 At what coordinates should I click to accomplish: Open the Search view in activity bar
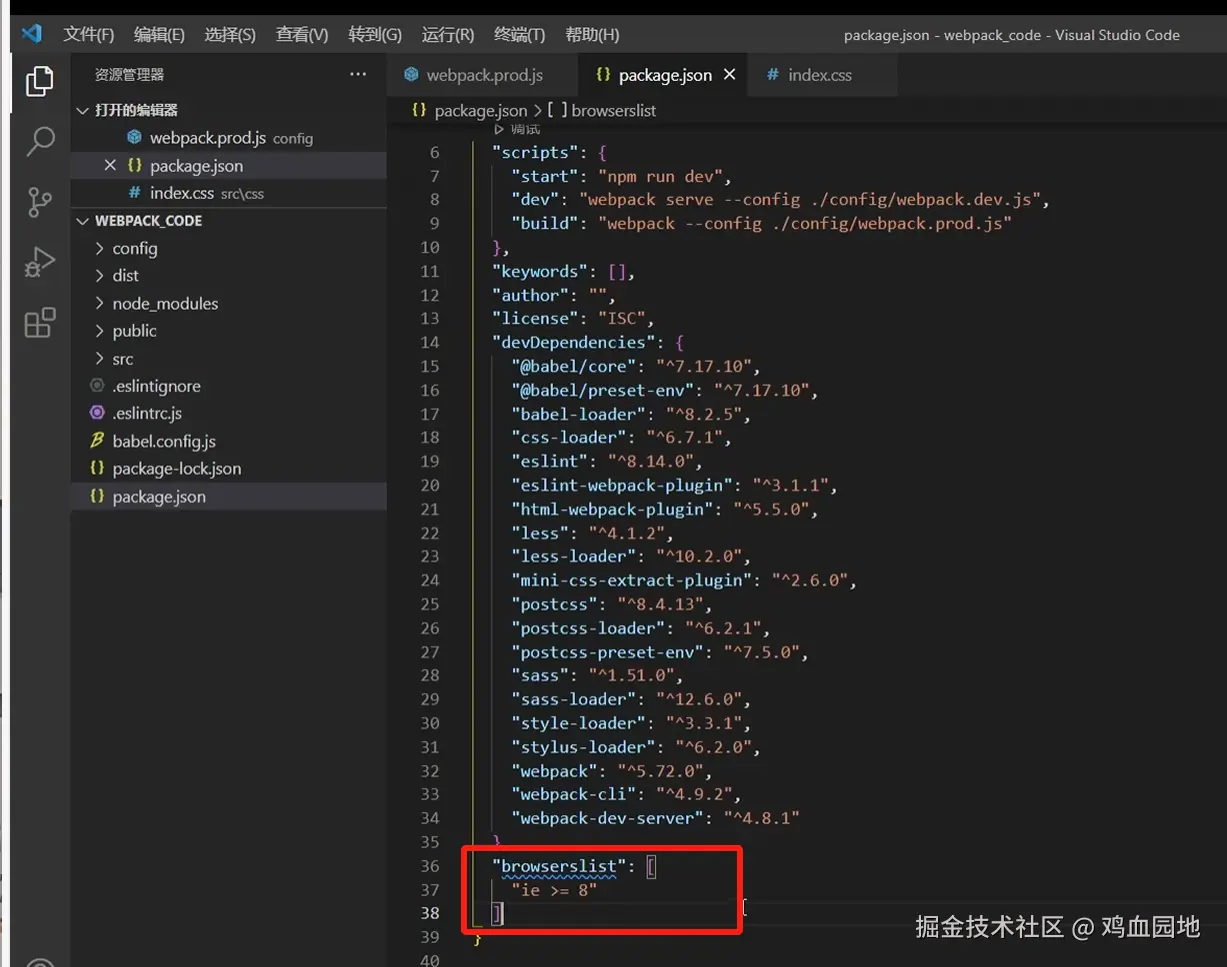39,142
